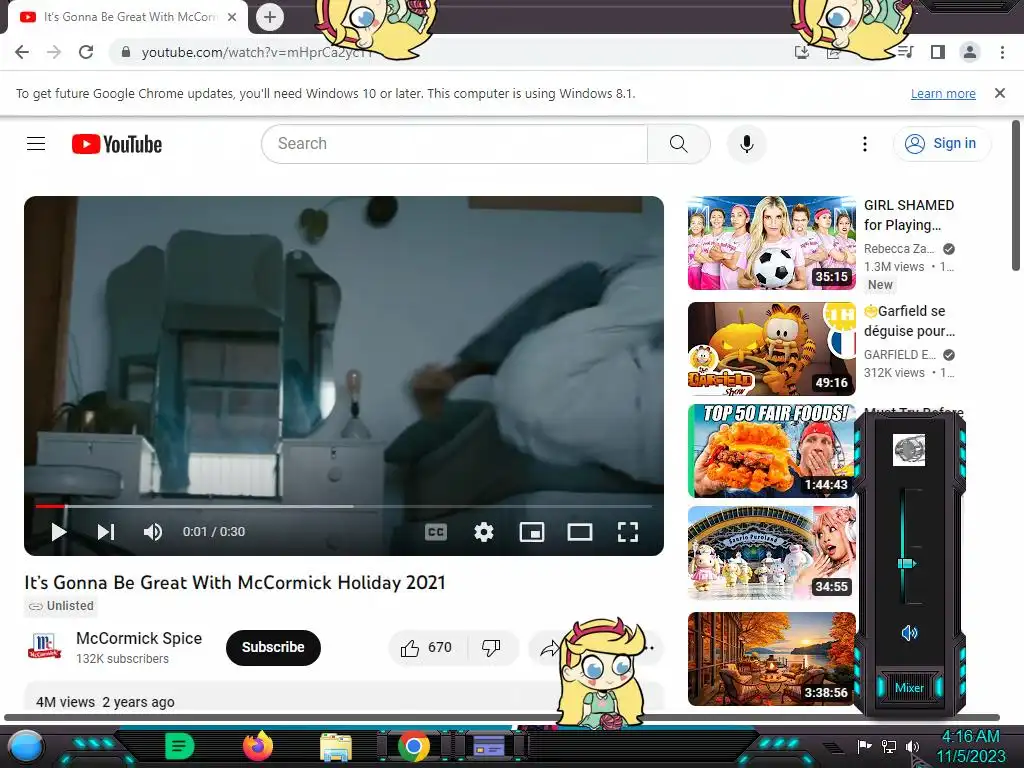The width and height of the screenshot is (1024, 768).
Task: Click Chrome taskbar icon
Action: [413, 746]
